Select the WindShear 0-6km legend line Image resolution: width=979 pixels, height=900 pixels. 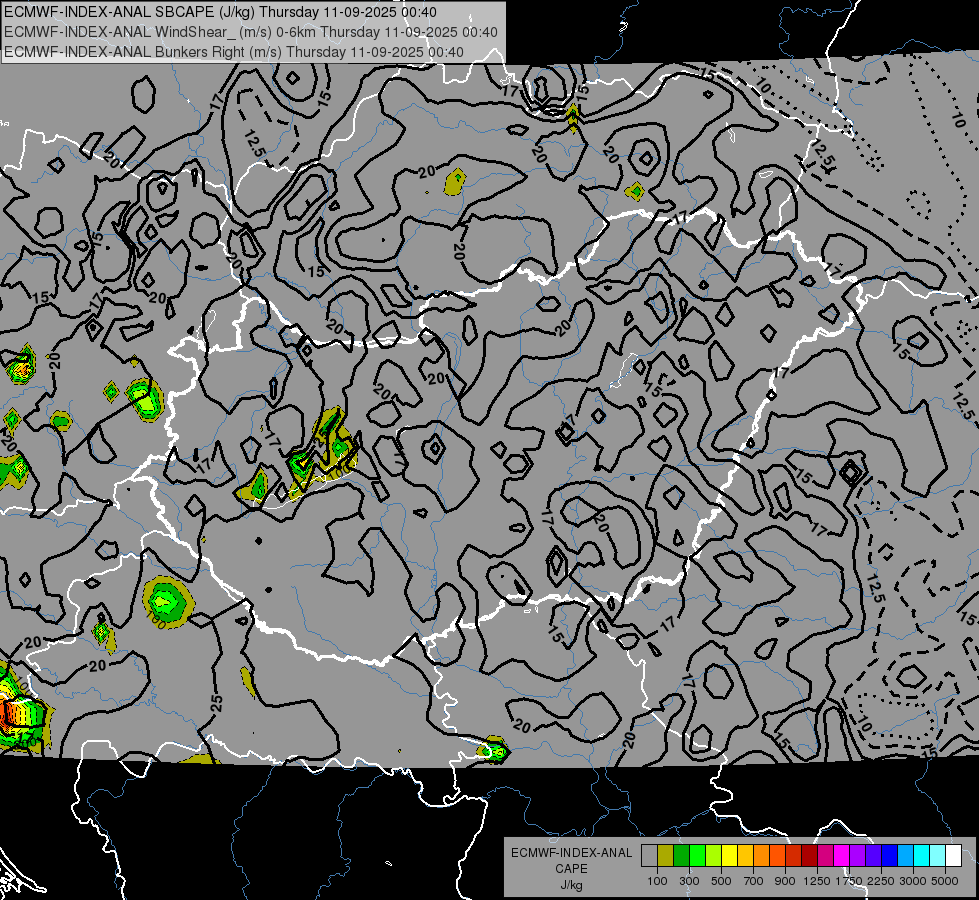click(x=251, y=32)
